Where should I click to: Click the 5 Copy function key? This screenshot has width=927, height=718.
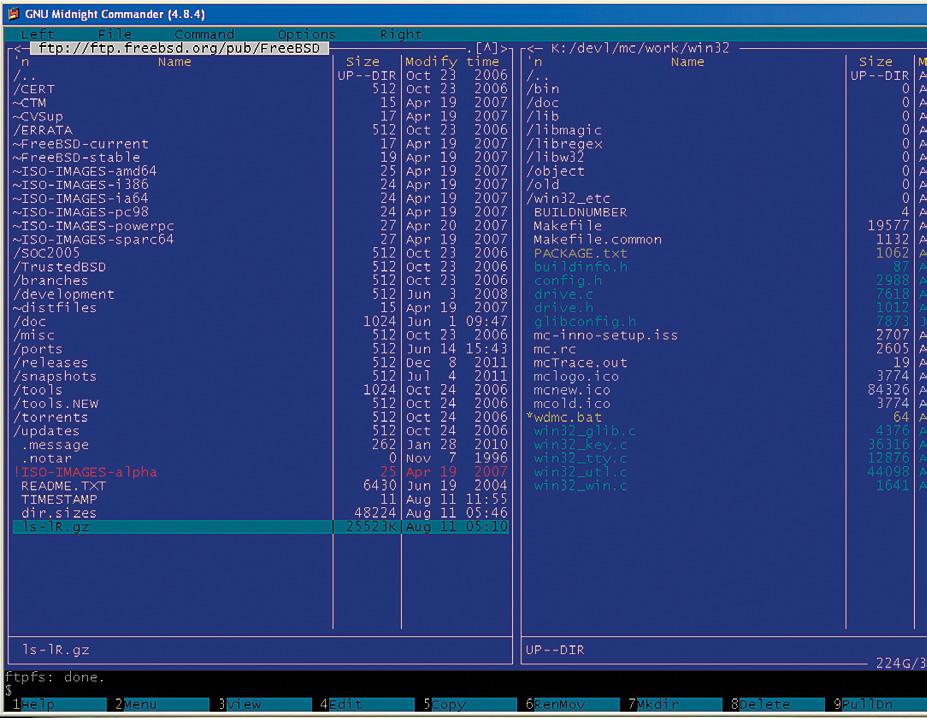pyautogui.click(x=469, y=704)
